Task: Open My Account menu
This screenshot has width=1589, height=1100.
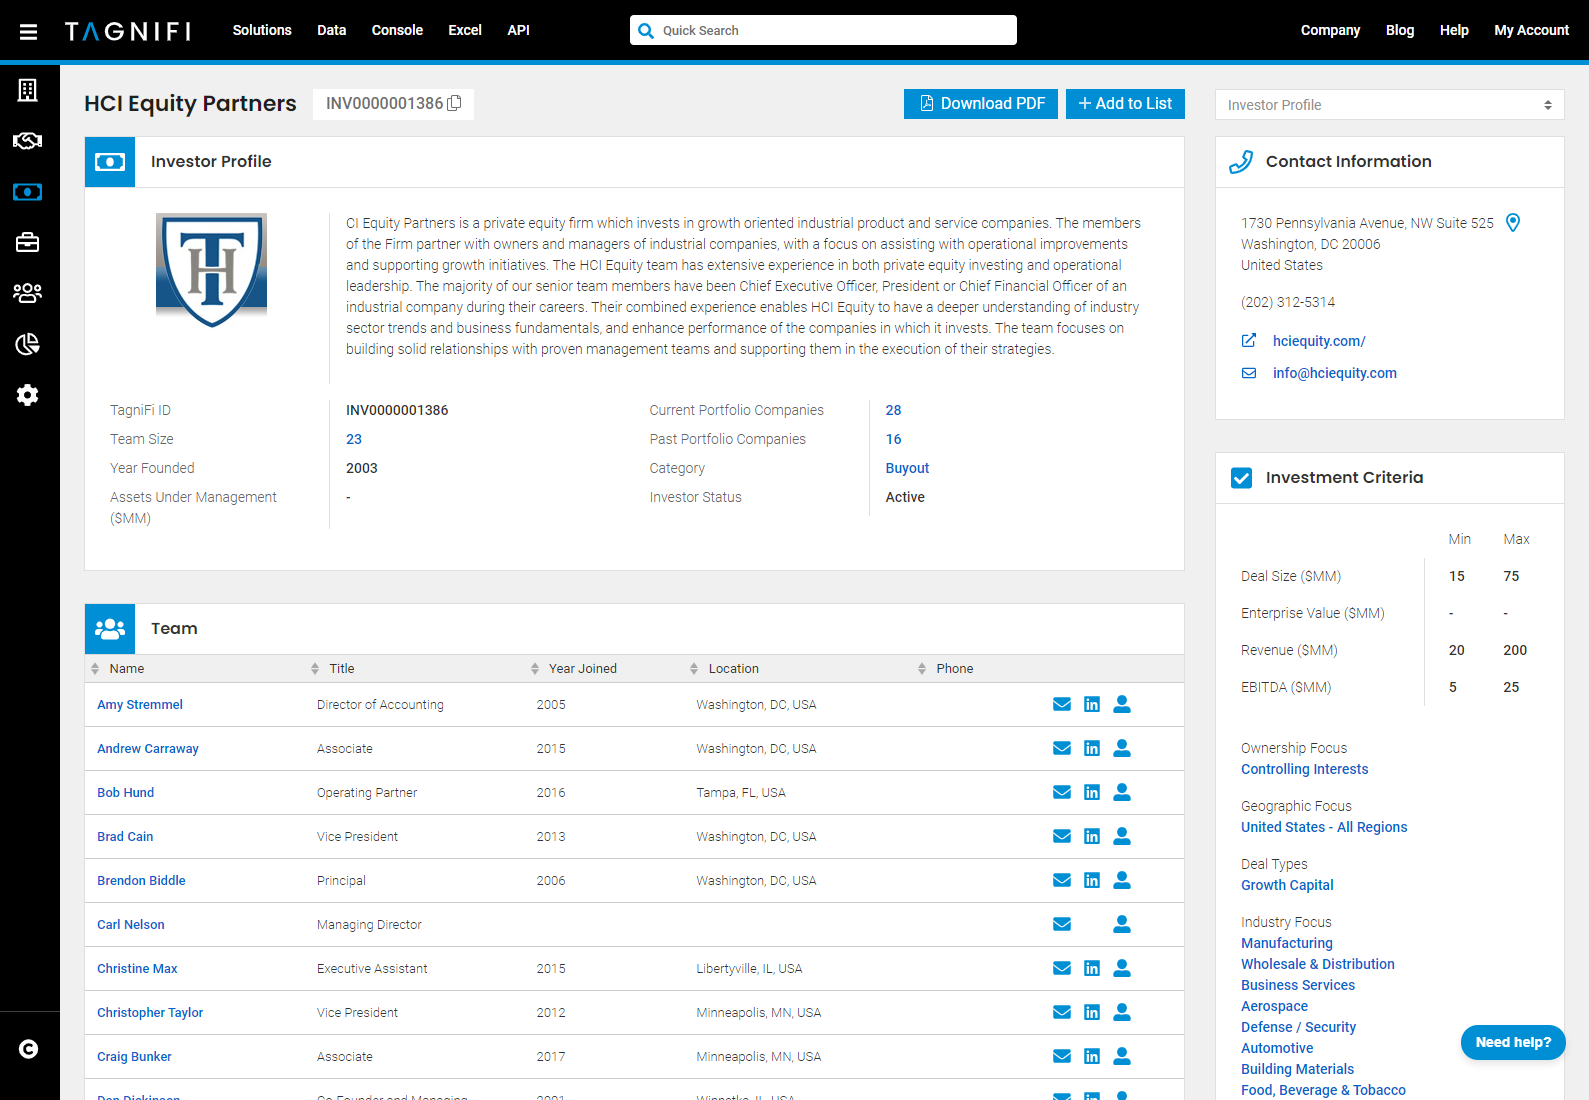Action: click(x=1531, y=30)
